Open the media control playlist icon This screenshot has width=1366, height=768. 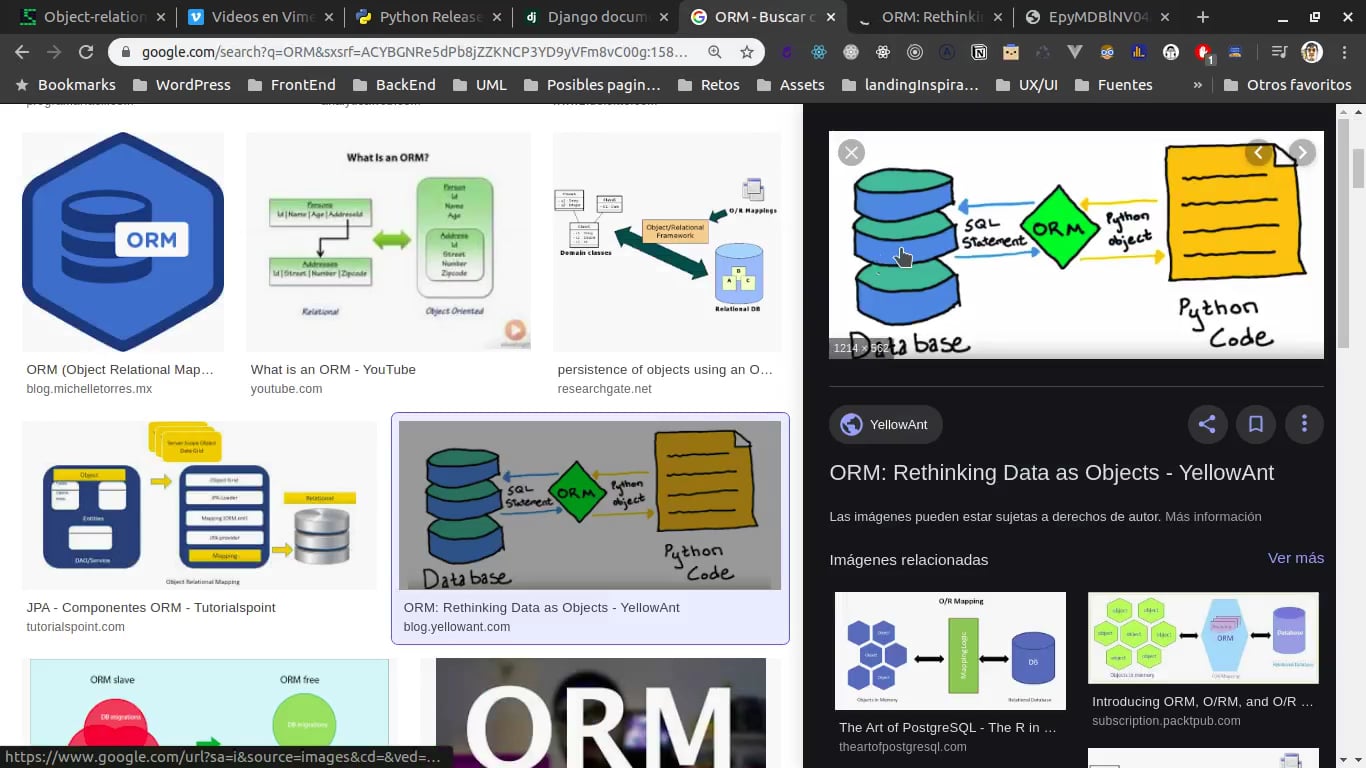point(1279,52)
